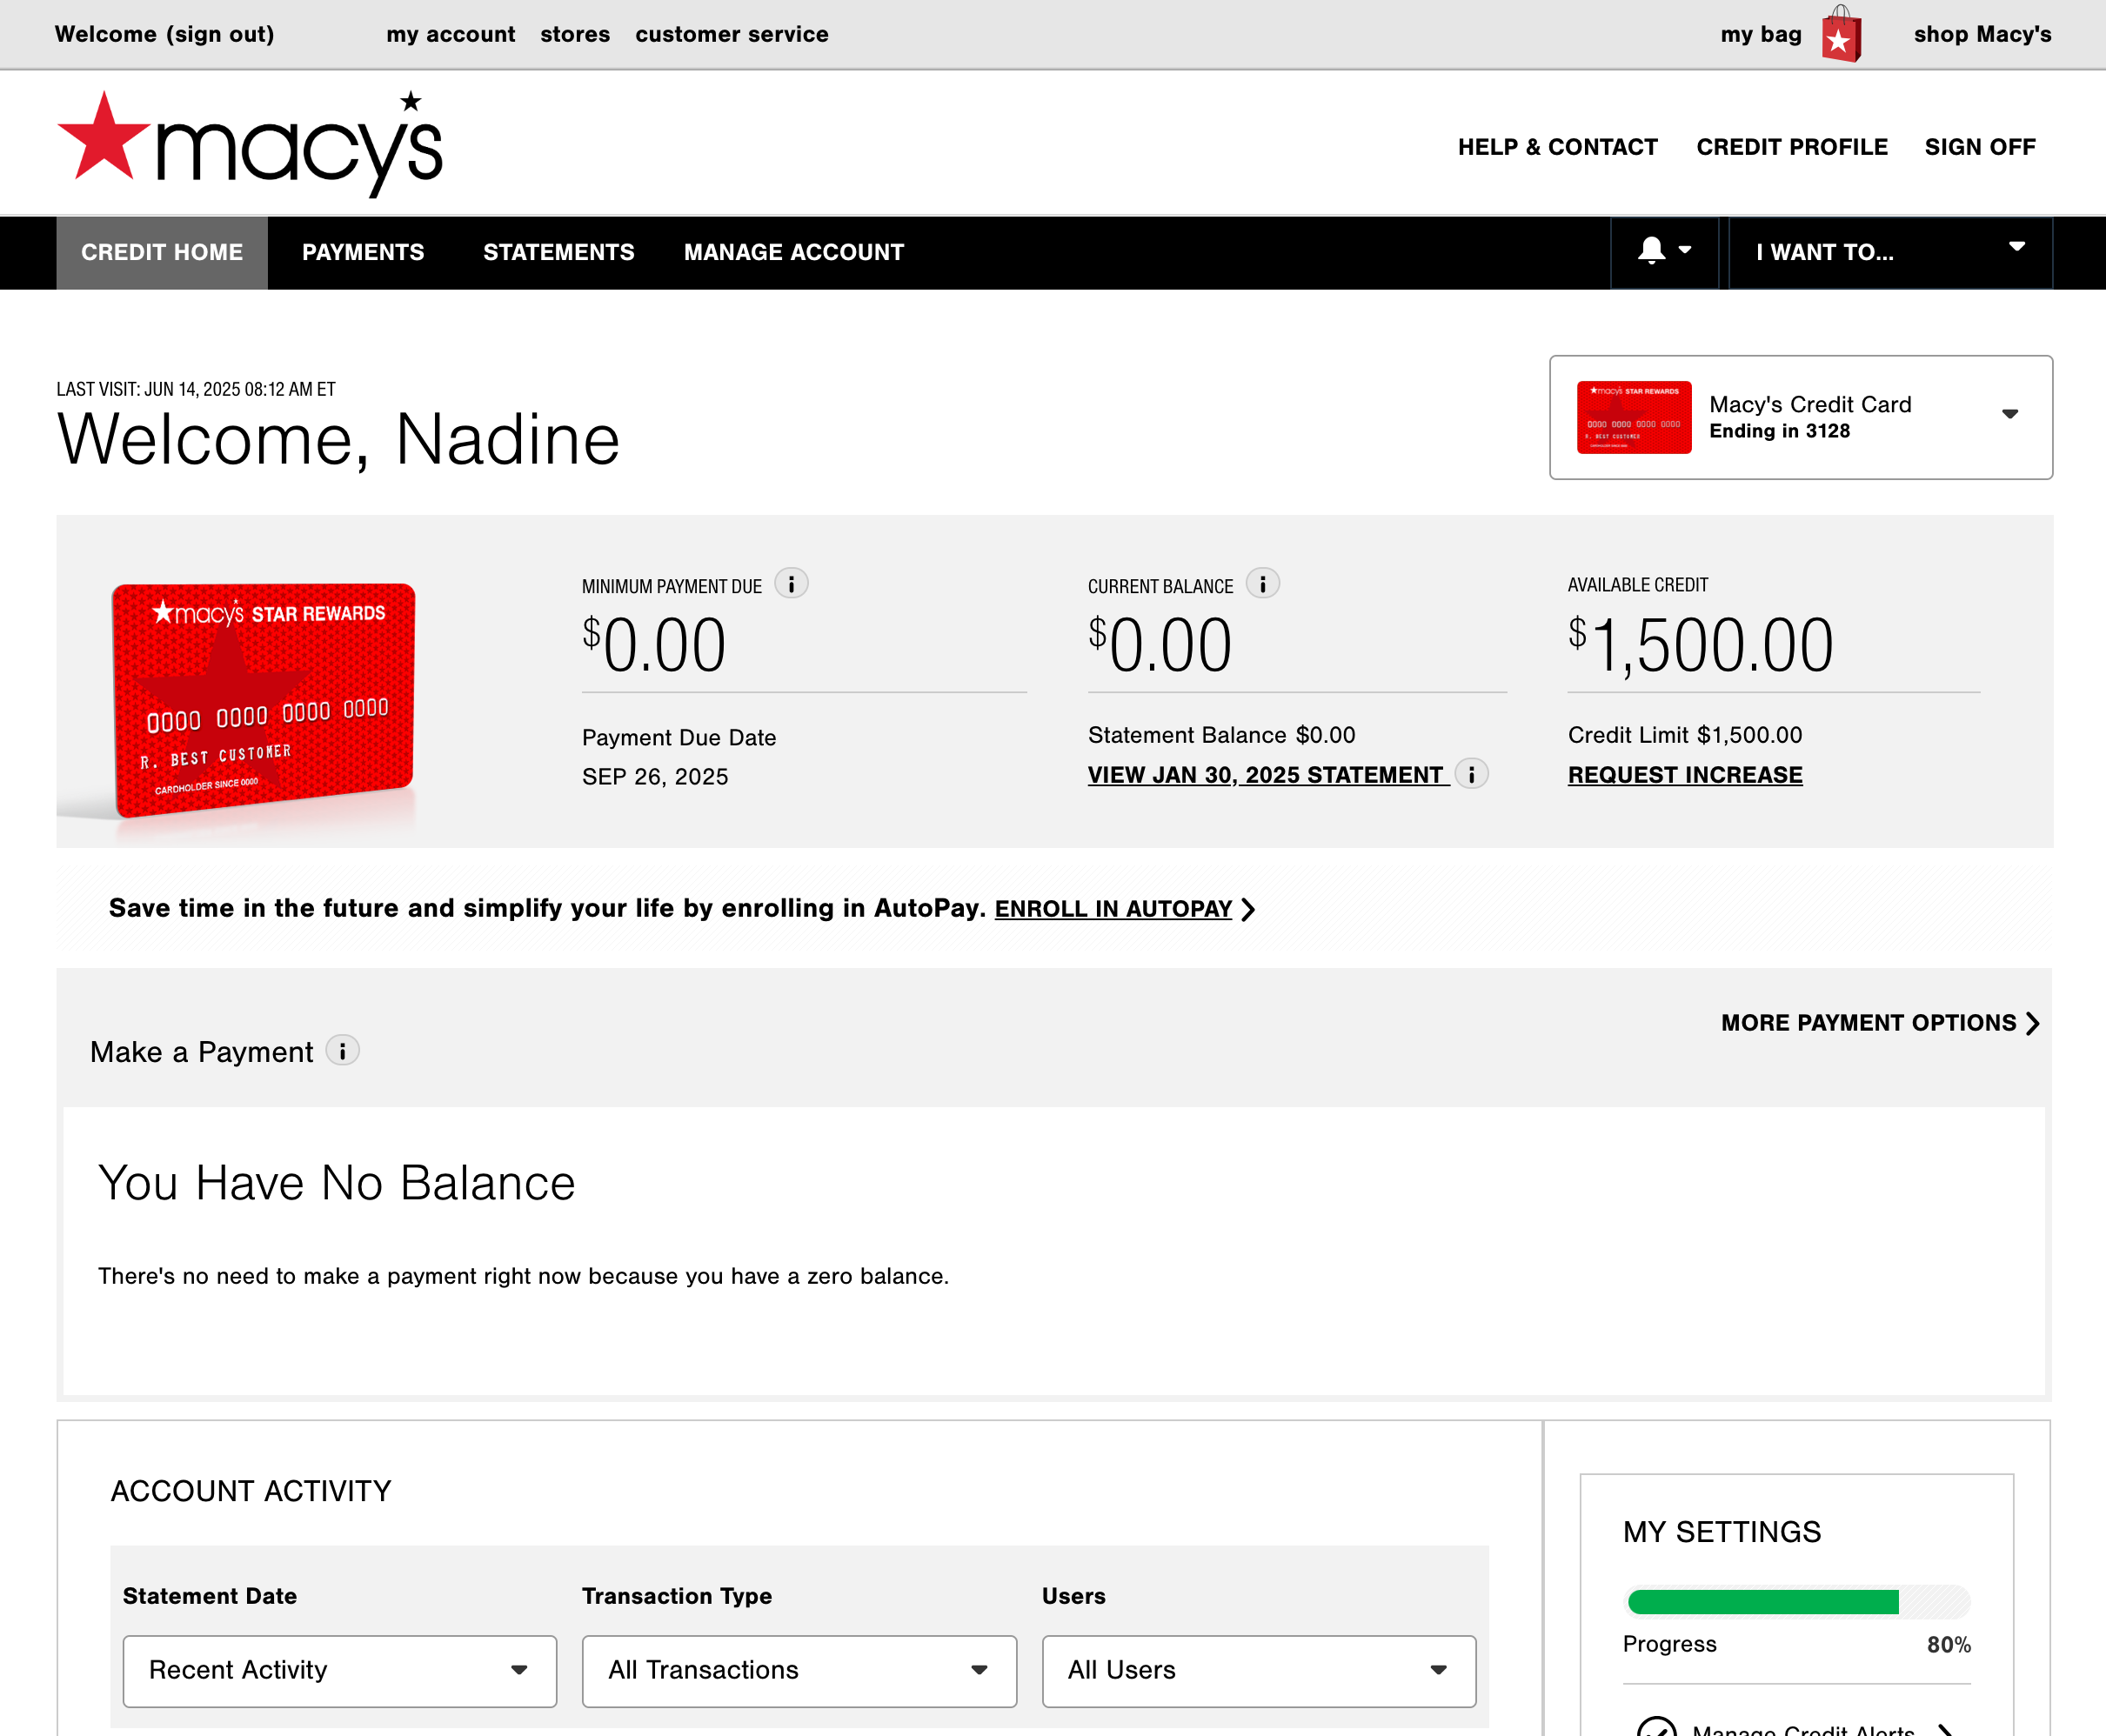
Task: Switch to the PAYMENTS tab
Action: point(363,252)
